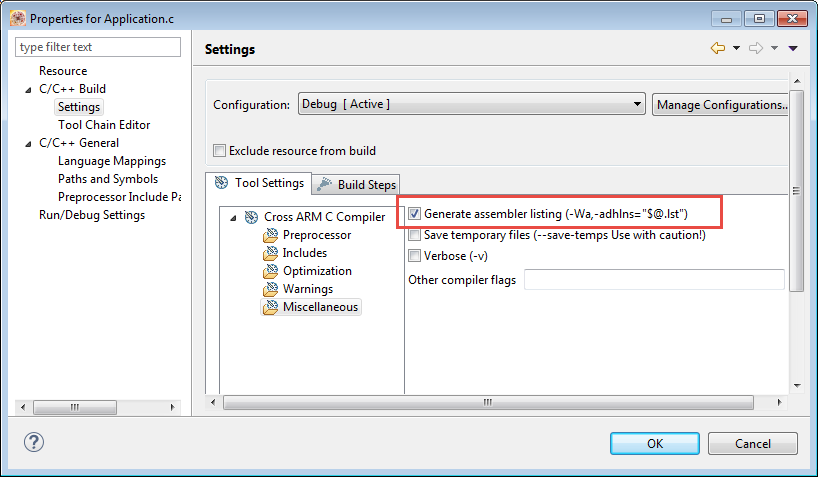Viewport: 818px width, 477px height.
Task: Click the Optimization folder icon
Action: pyautogui.click(x=270, y=271)
